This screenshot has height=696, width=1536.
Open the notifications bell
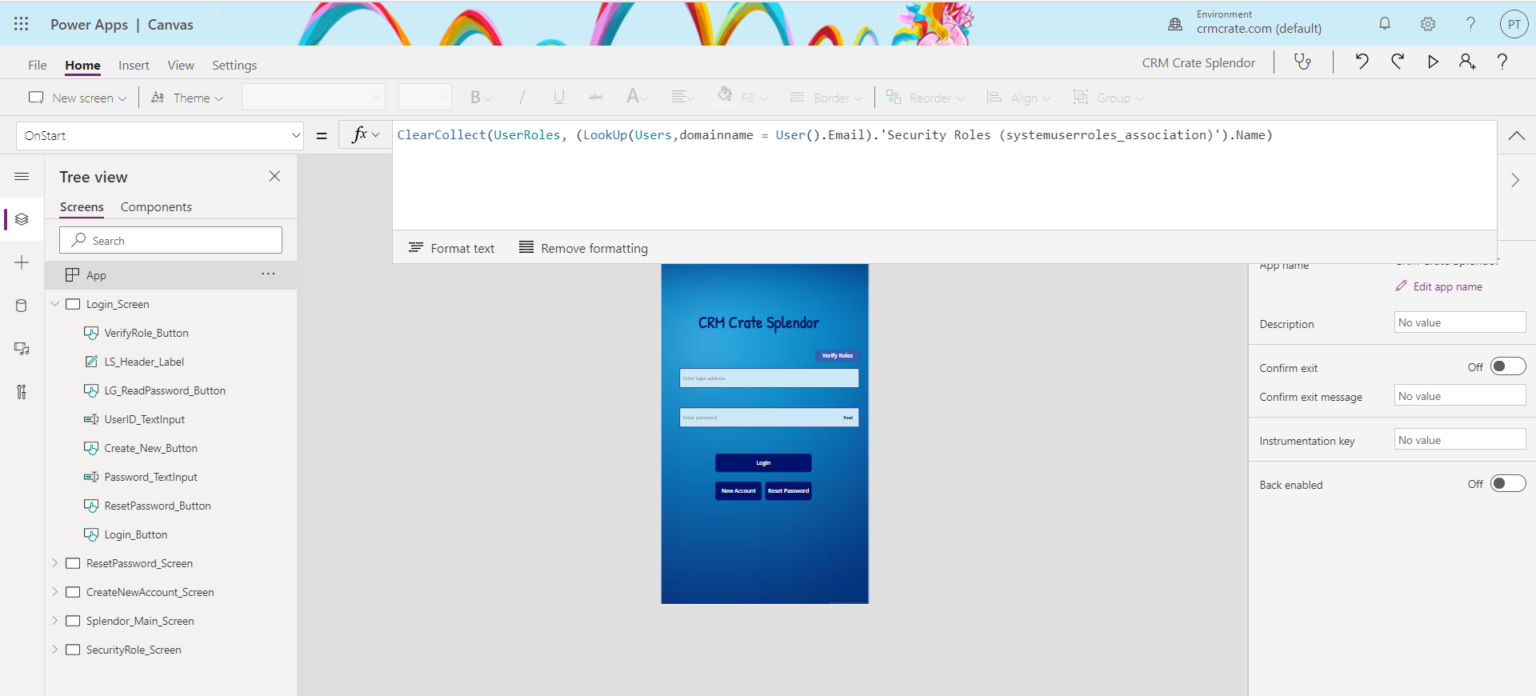(1385, 23)
